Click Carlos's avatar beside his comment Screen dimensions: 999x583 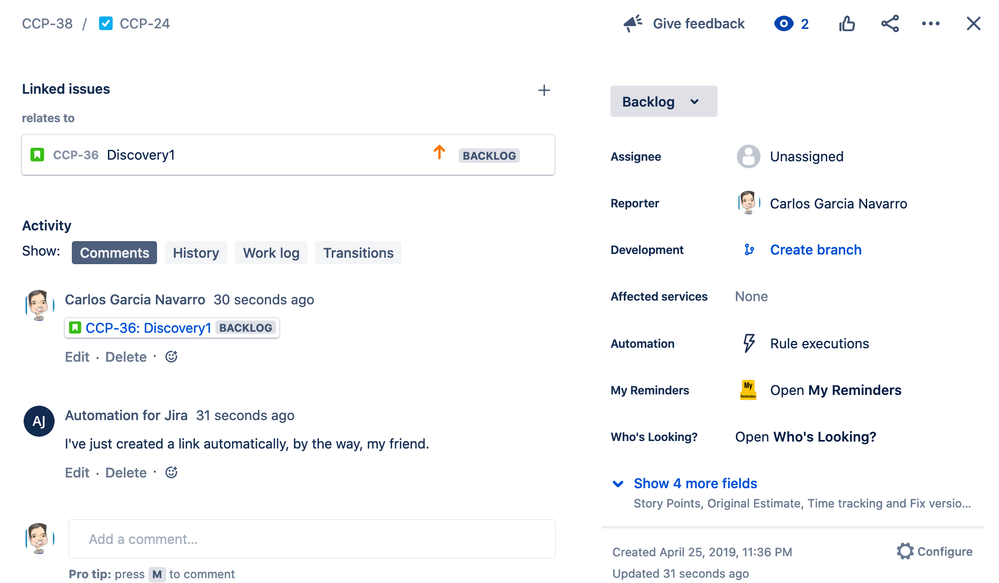[39, 305]
